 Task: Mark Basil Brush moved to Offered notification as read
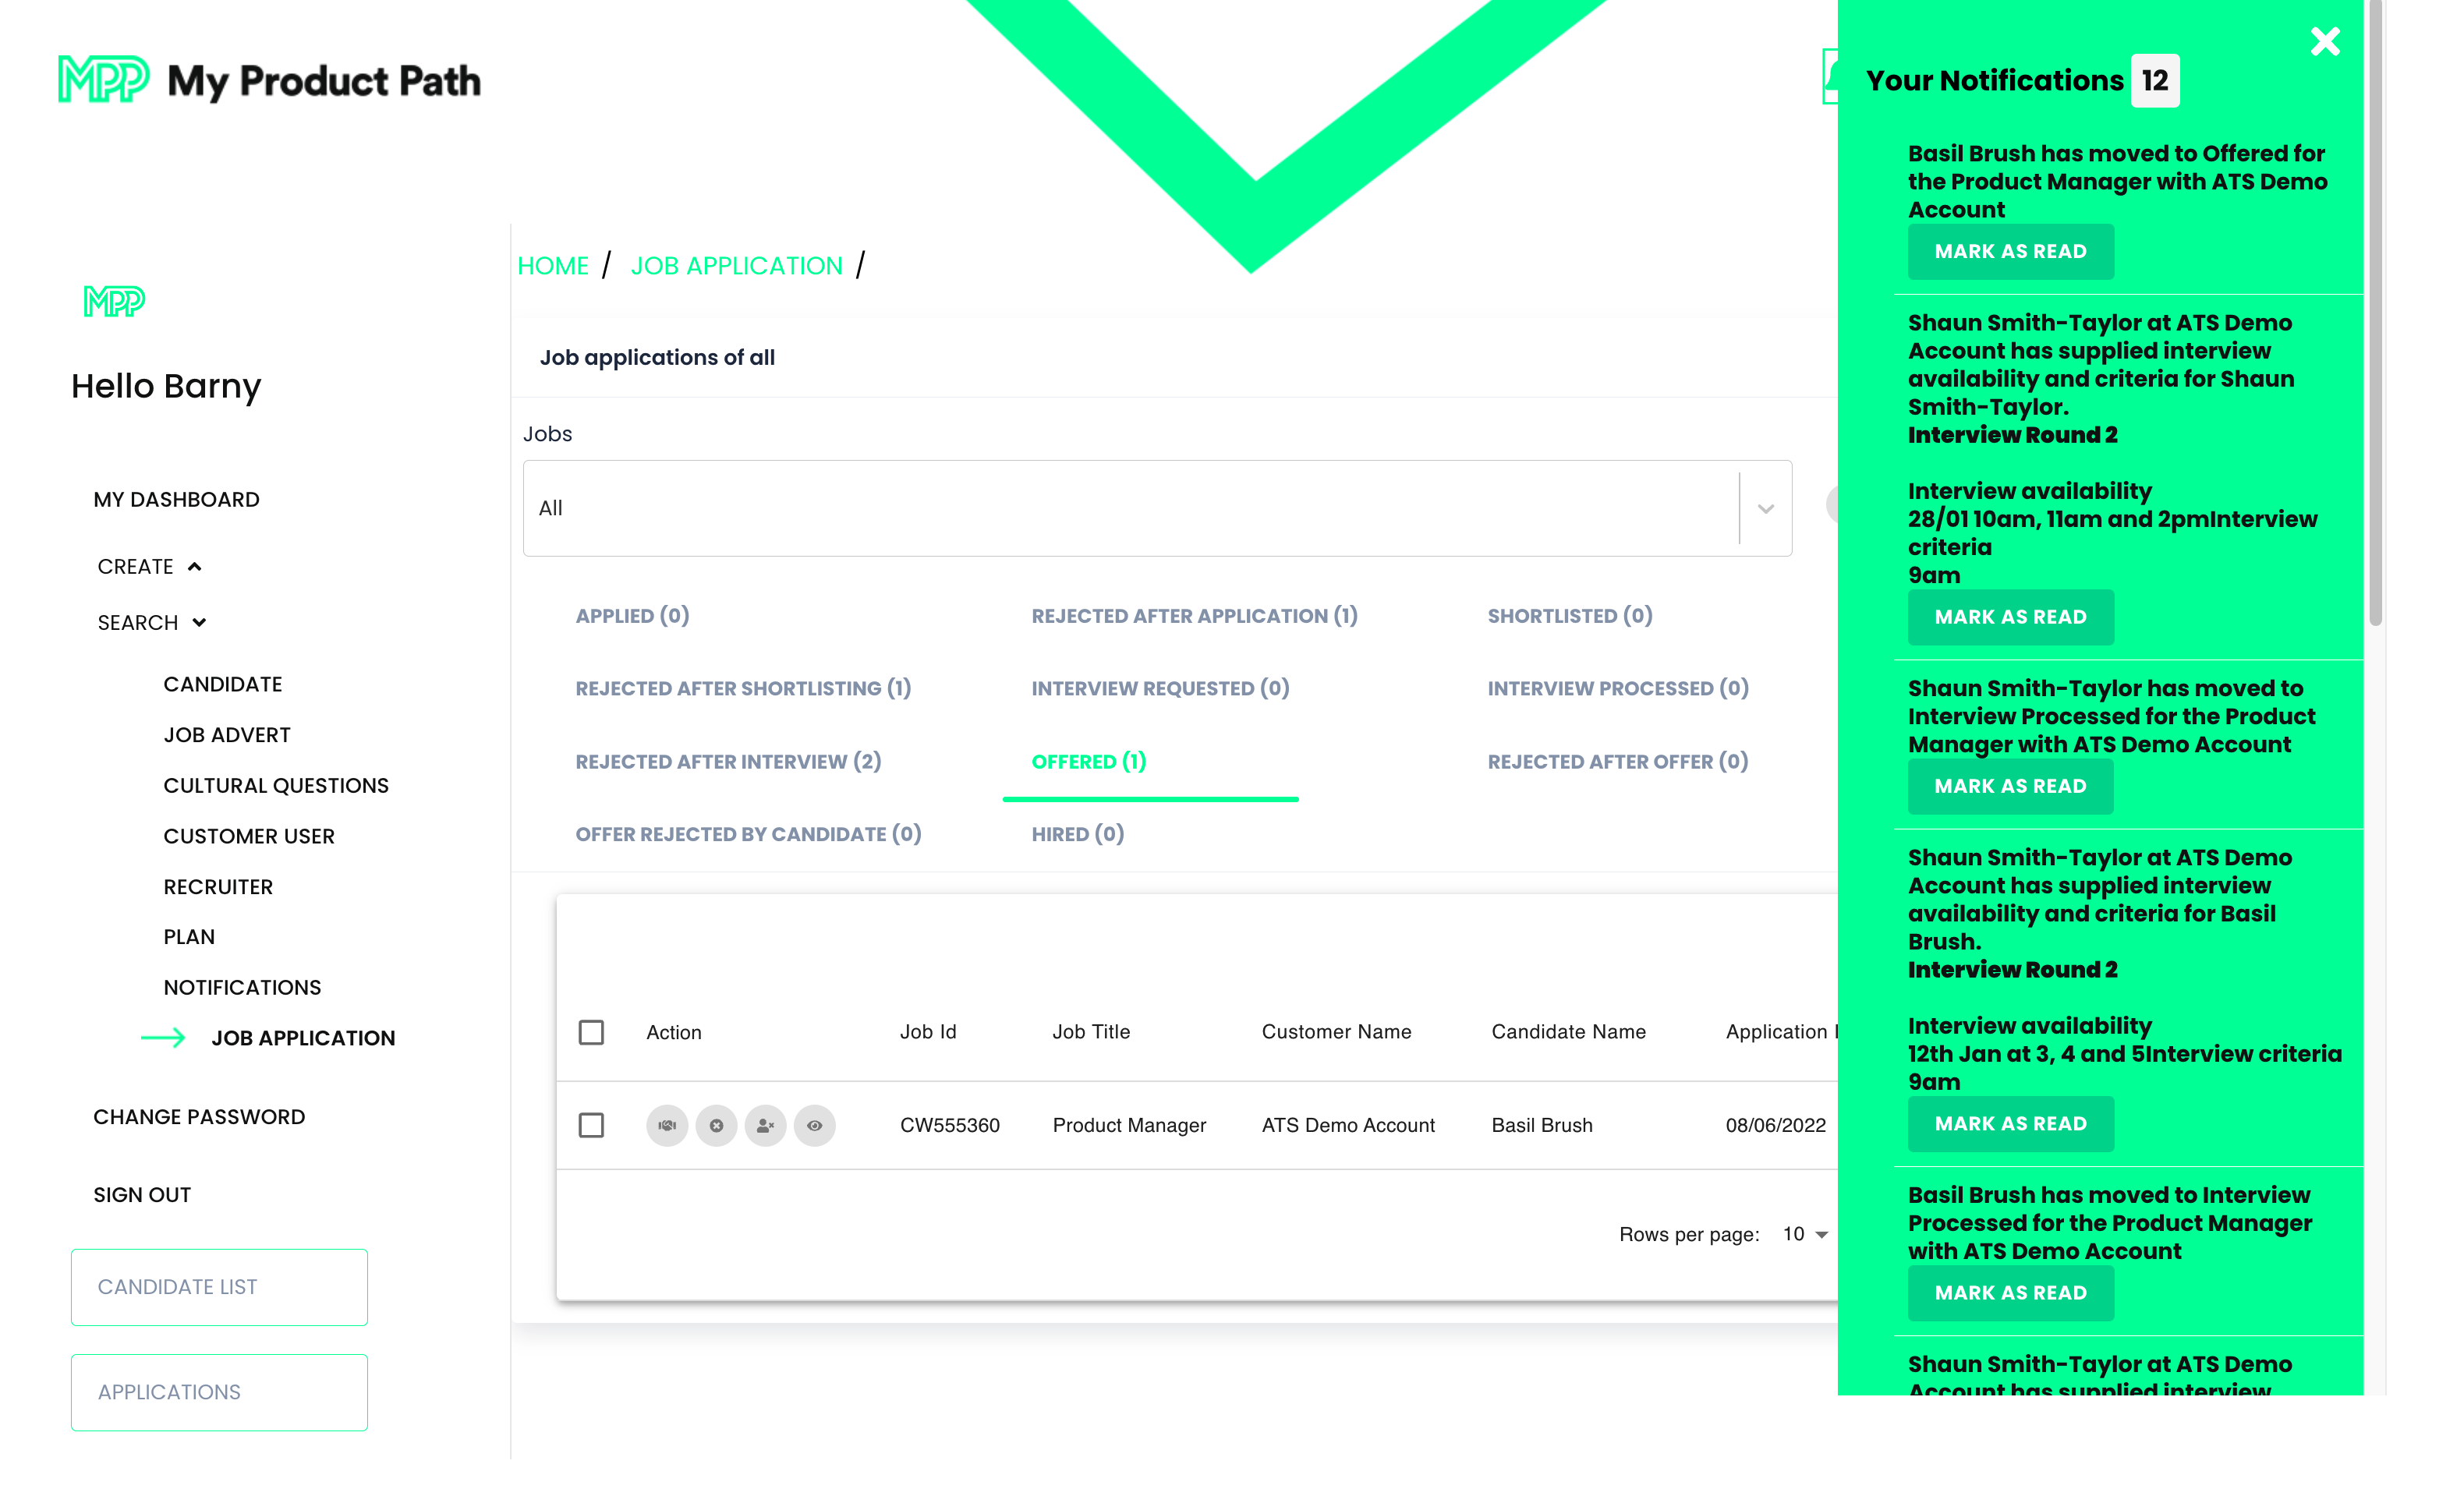pos(2010,252)
